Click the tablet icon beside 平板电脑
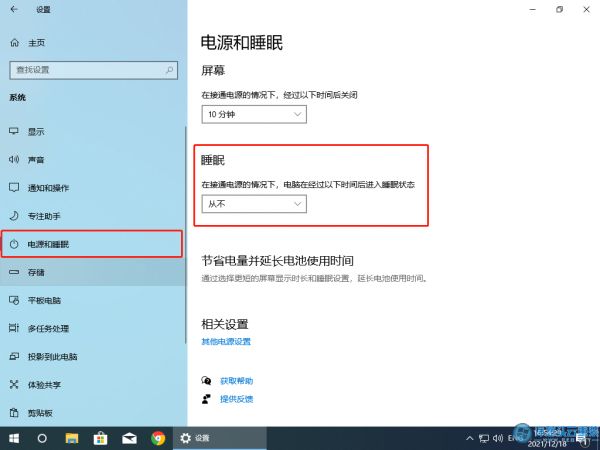Image resolution: width=600 pixels, height=450 pixels. pyautogui.click(x=14, y=300)
